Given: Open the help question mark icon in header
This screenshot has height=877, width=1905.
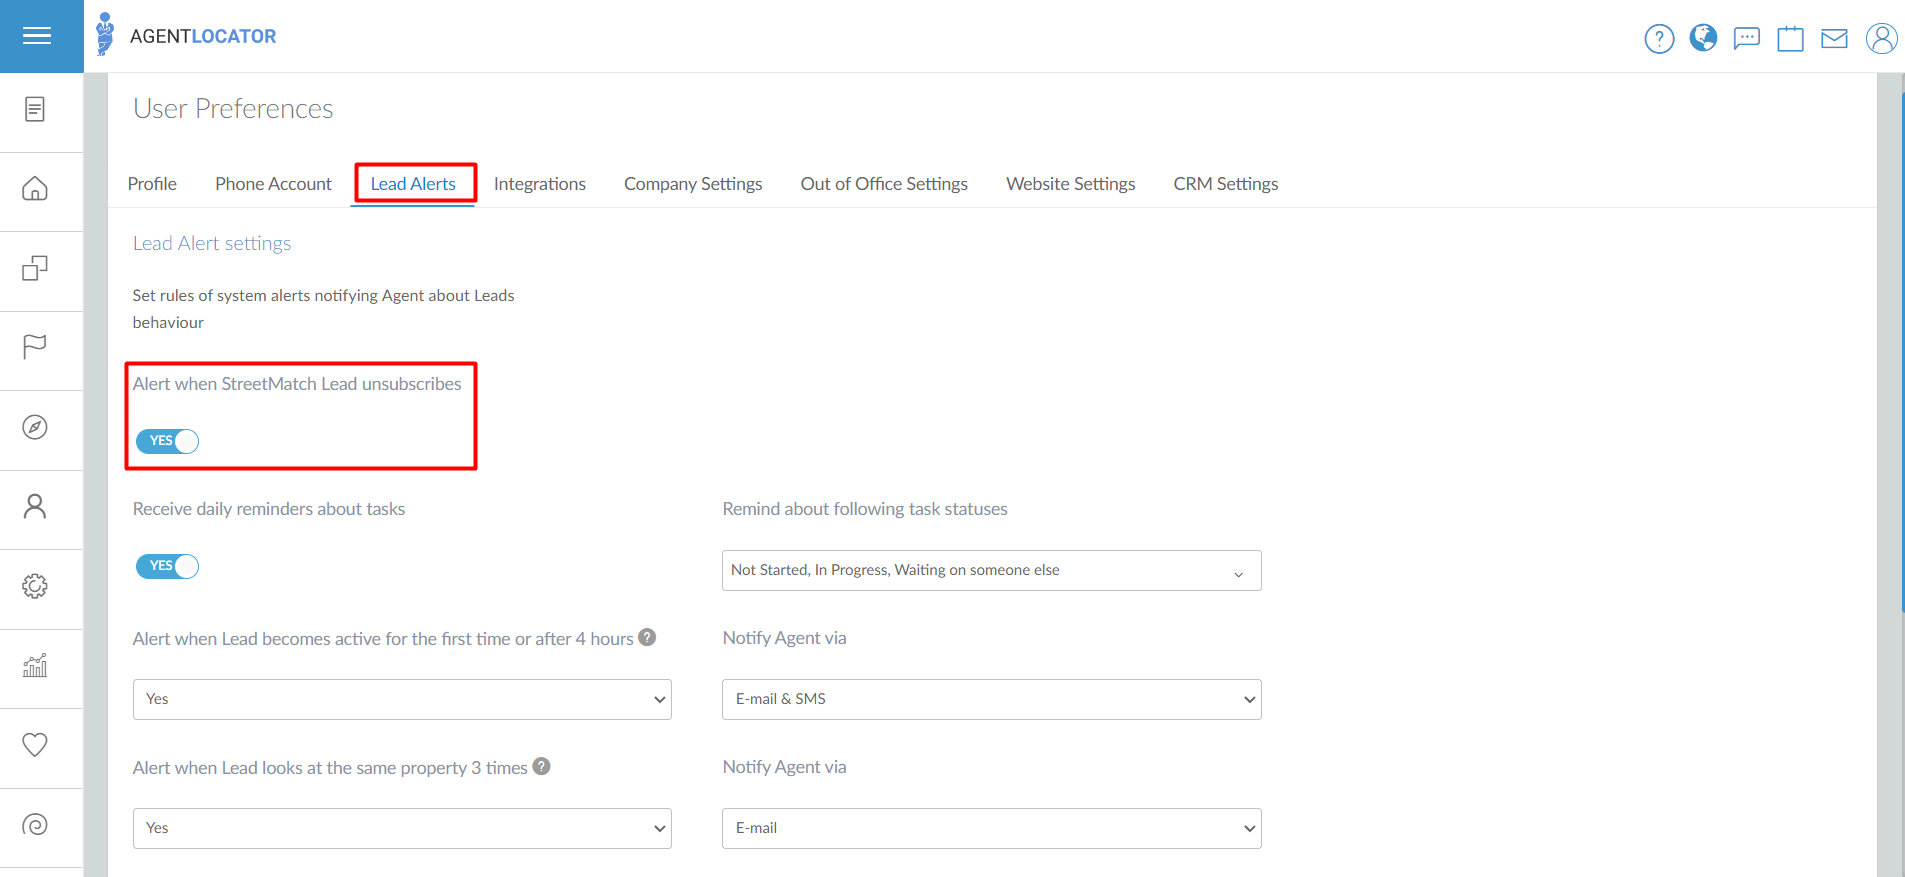Looking at the screenshot, I should [x=1659, y=39].
